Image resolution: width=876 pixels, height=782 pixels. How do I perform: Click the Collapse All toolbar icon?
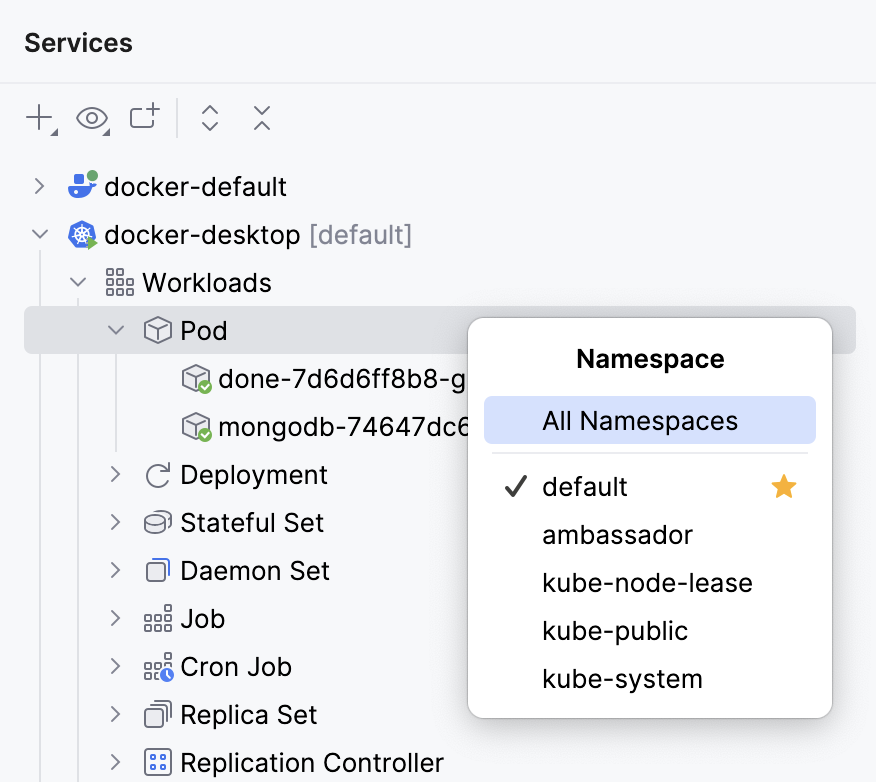coord(261,117)
